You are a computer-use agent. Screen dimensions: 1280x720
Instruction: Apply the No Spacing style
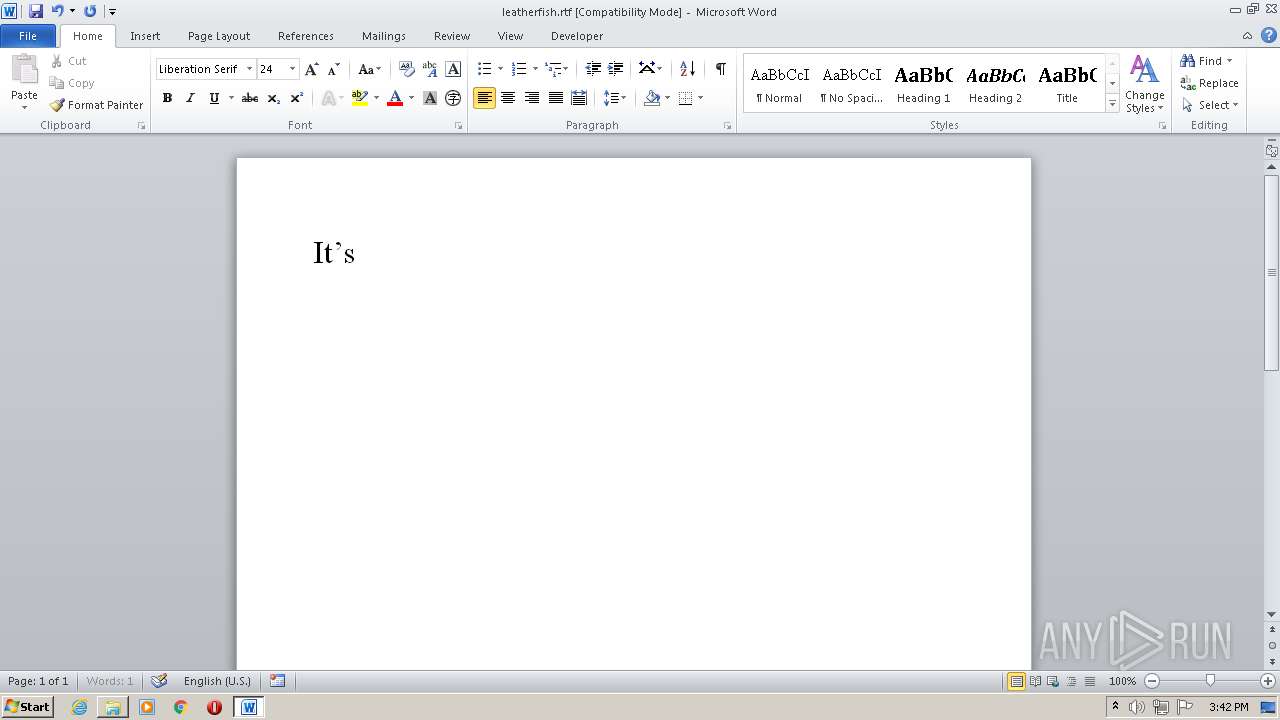(x=852, y=83)
